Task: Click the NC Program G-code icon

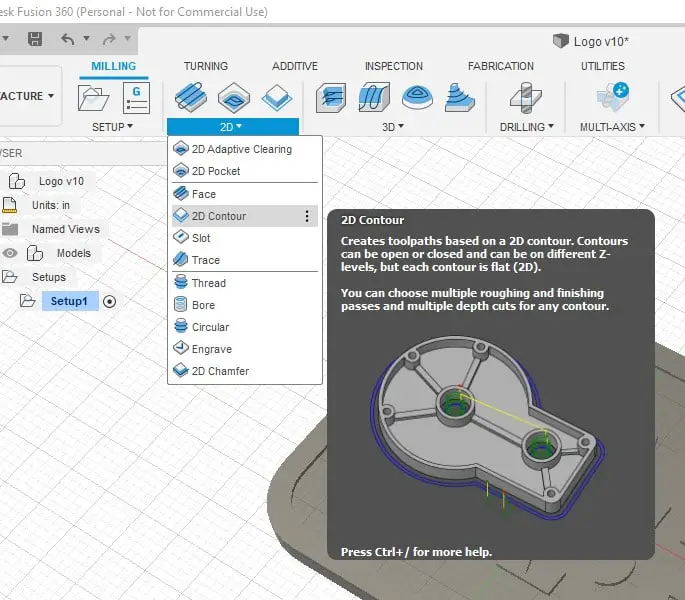Action: click(136, 98)
